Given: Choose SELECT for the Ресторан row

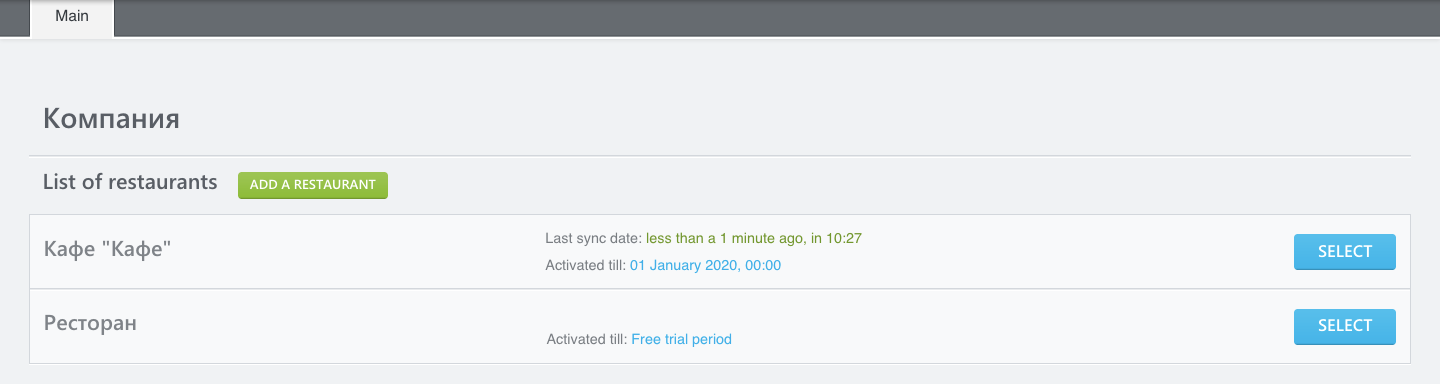Looking at the screenshot, I should [1345, 326].
